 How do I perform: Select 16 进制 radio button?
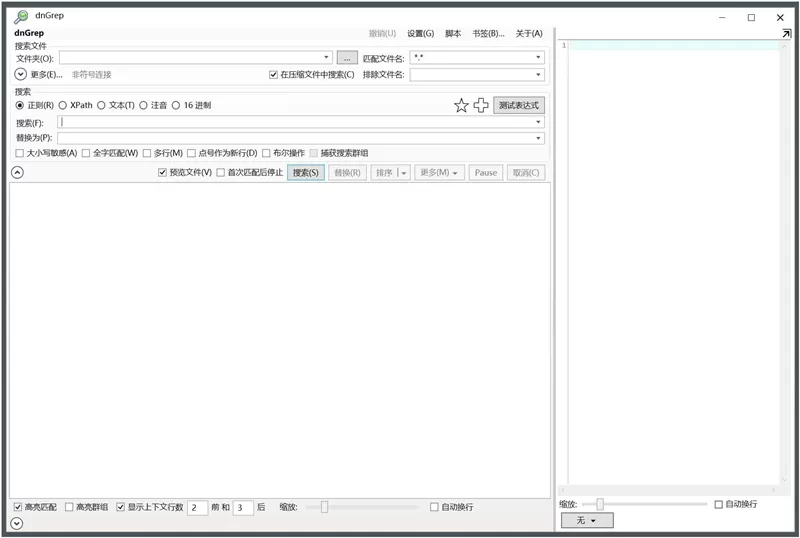176,105
